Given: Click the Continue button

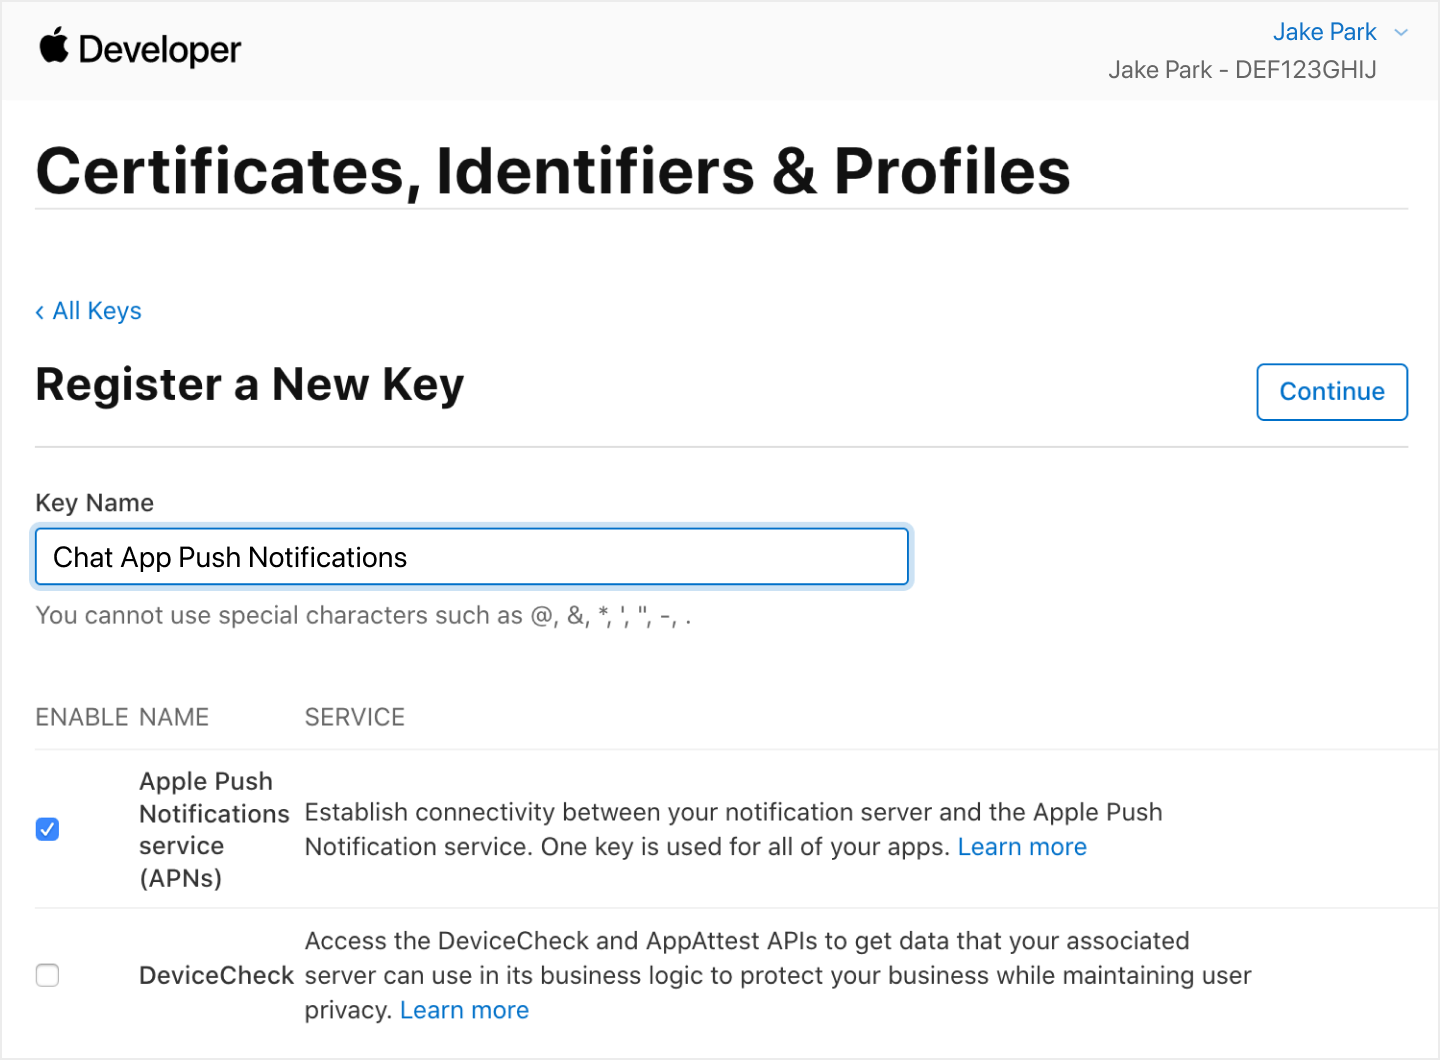Looking at the screenshot, I should coord(1331,392).
